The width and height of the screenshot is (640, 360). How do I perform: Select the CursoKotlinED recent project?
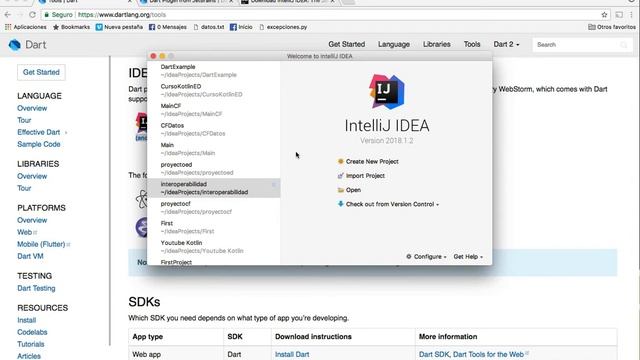click(213, 90)
